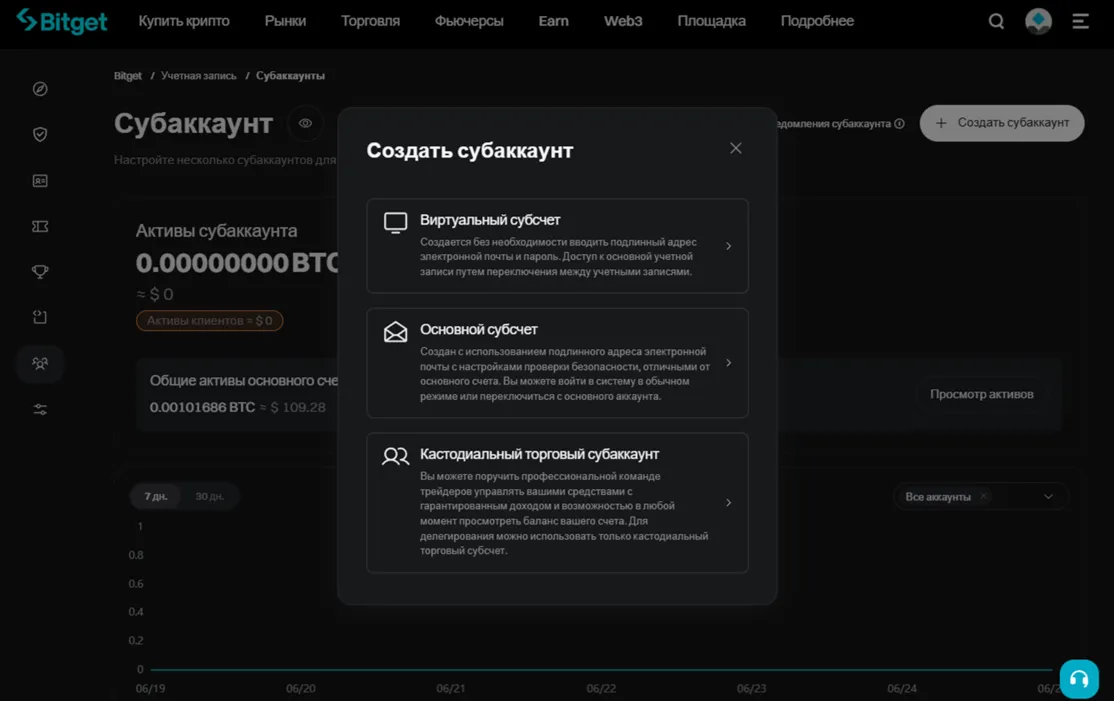This screenshot has width=1114, height=701.
Task: Open the preferences sliders icon in sidebar
Action: click(39, 408)
